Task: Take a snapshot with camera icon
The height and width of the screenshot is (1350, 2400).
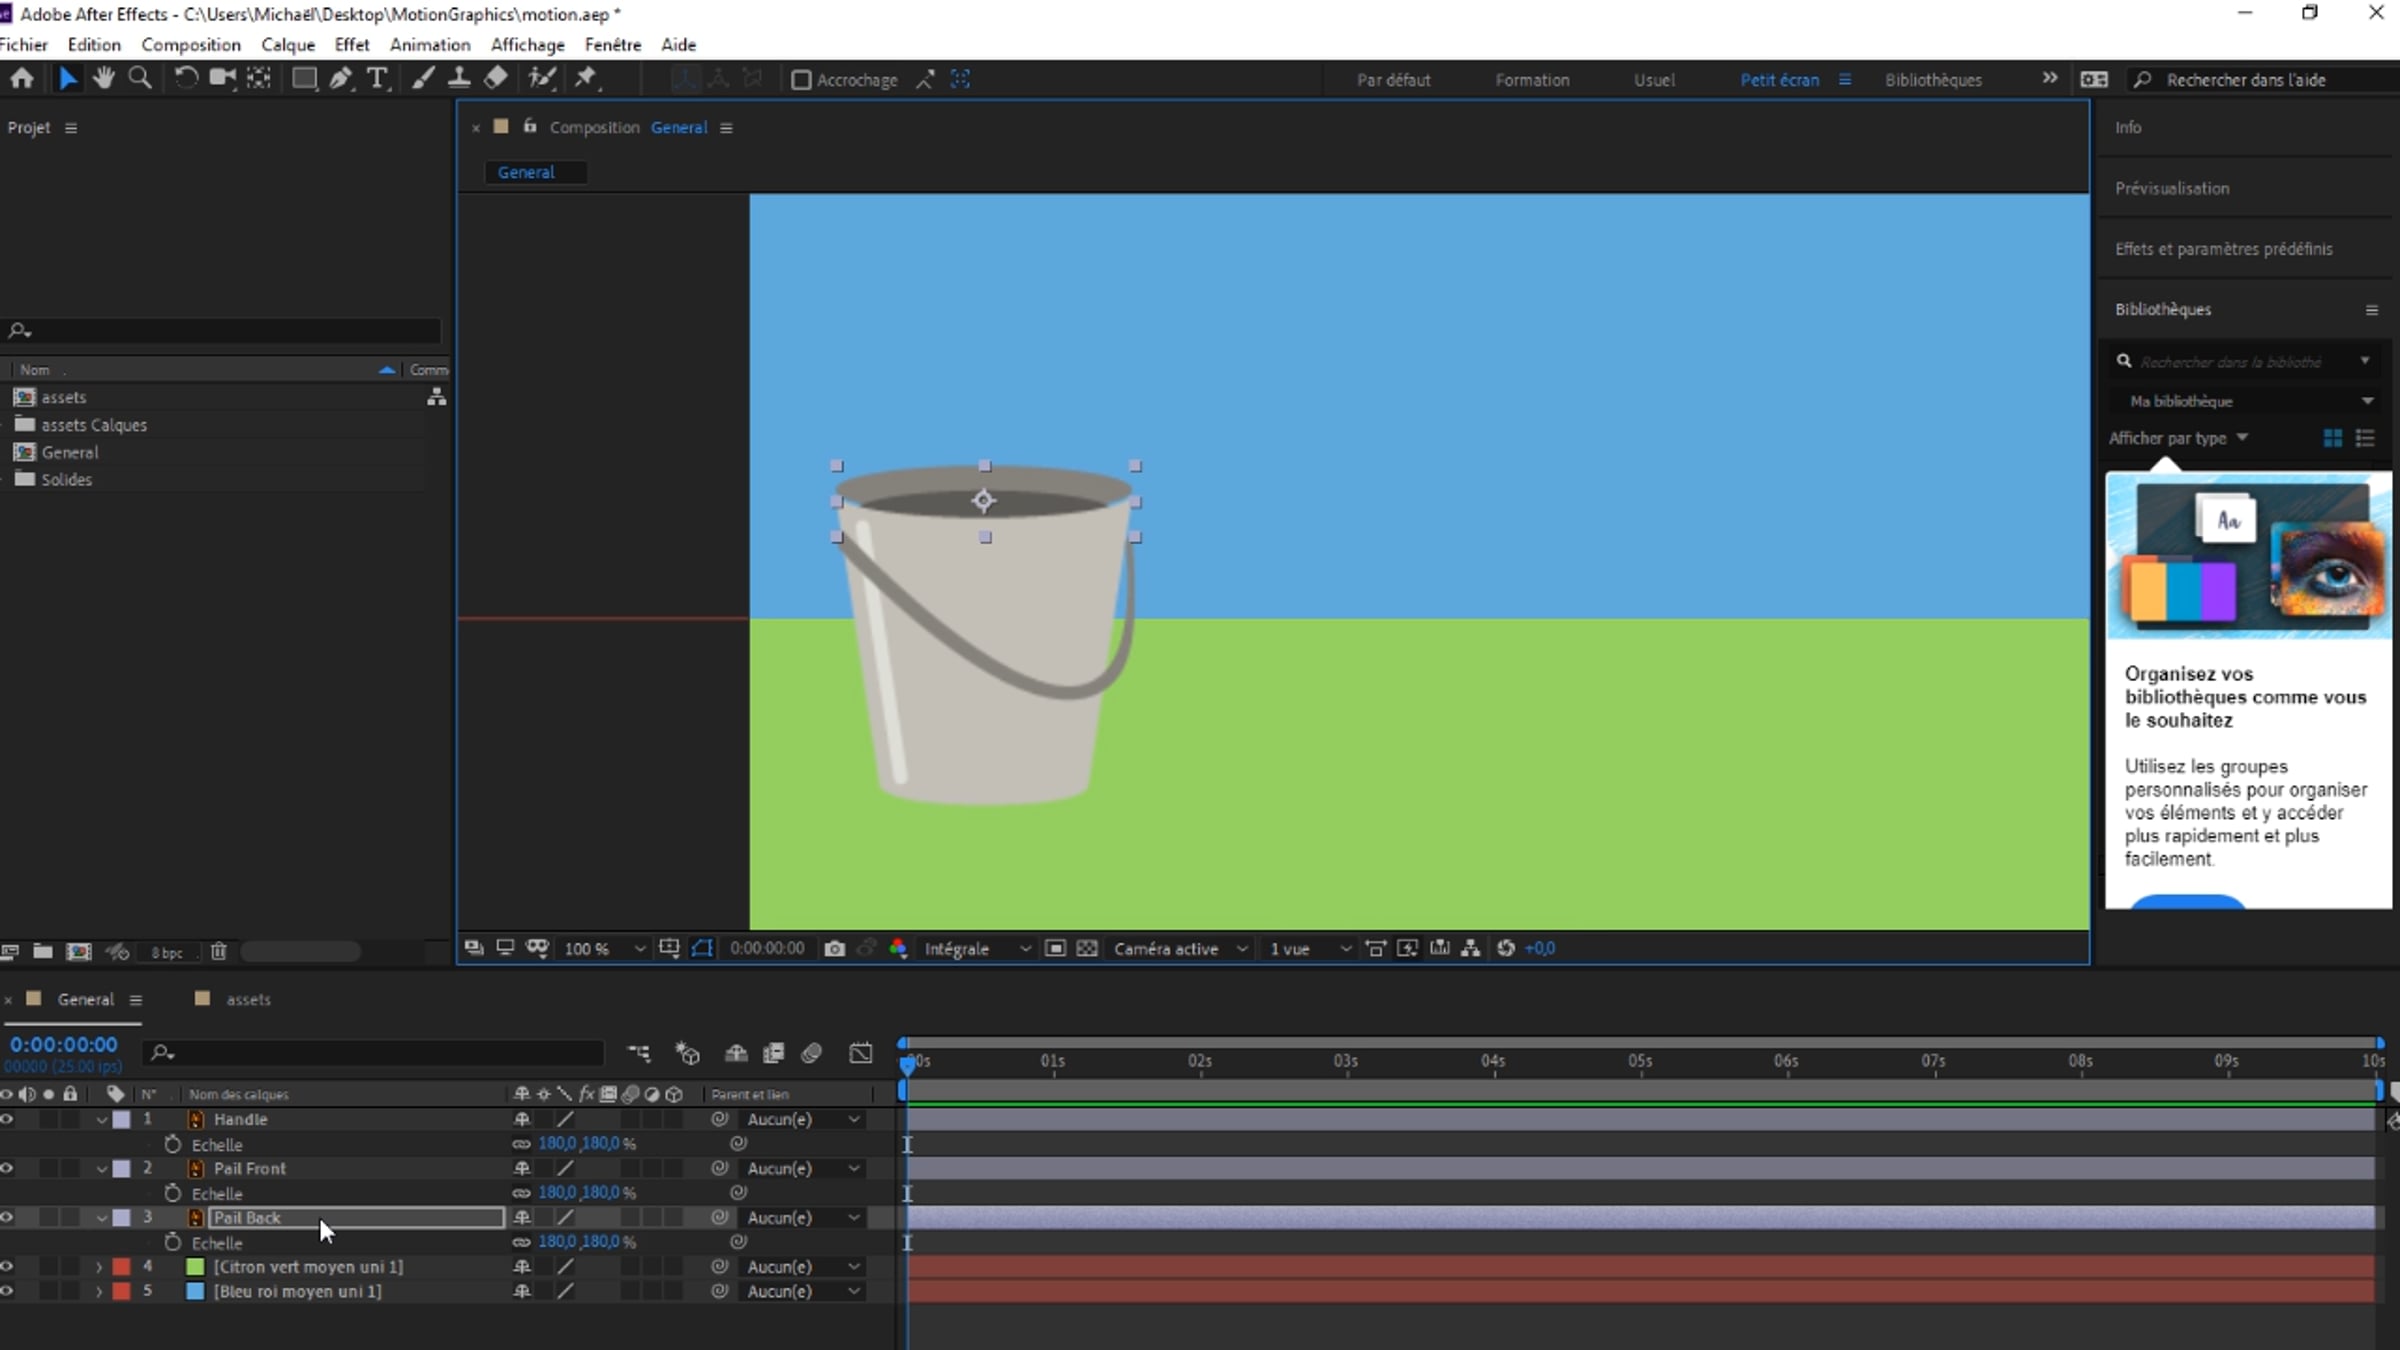Action: 834,948
